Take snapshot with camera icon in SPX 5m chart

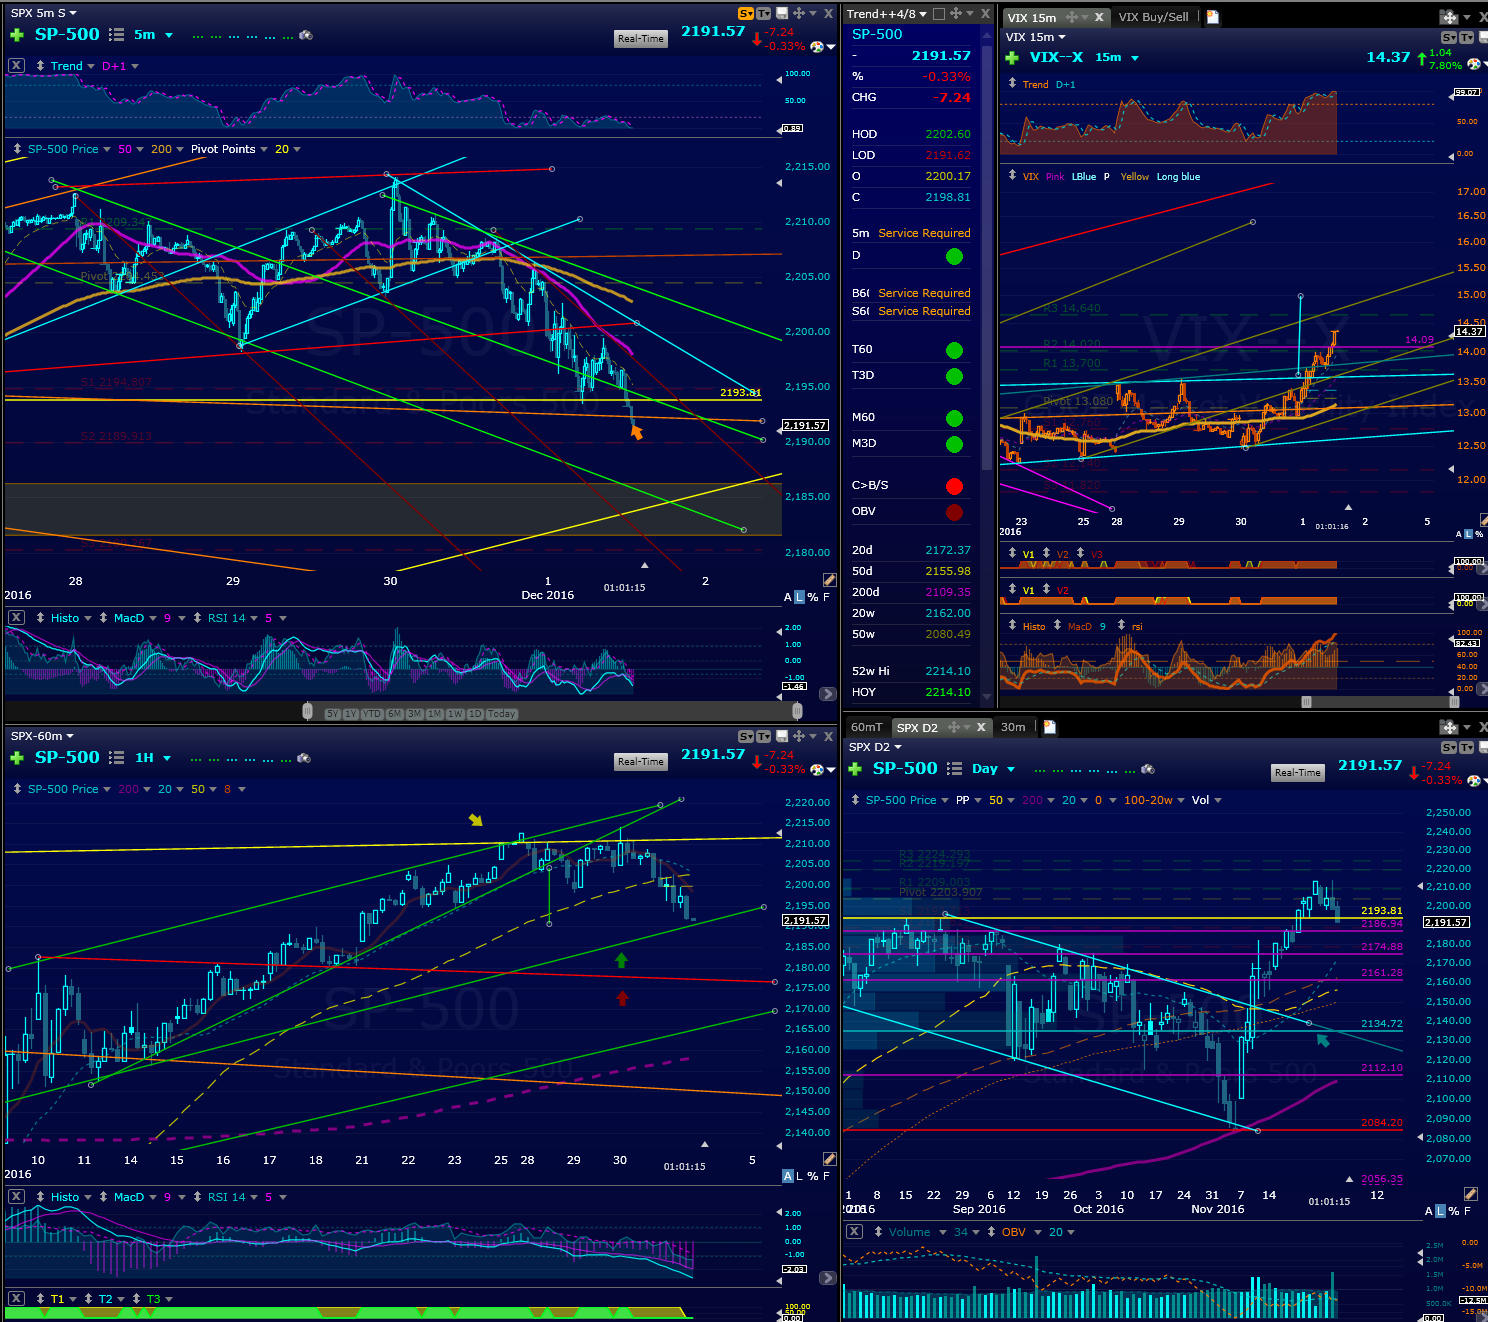(x=306, y=35)
